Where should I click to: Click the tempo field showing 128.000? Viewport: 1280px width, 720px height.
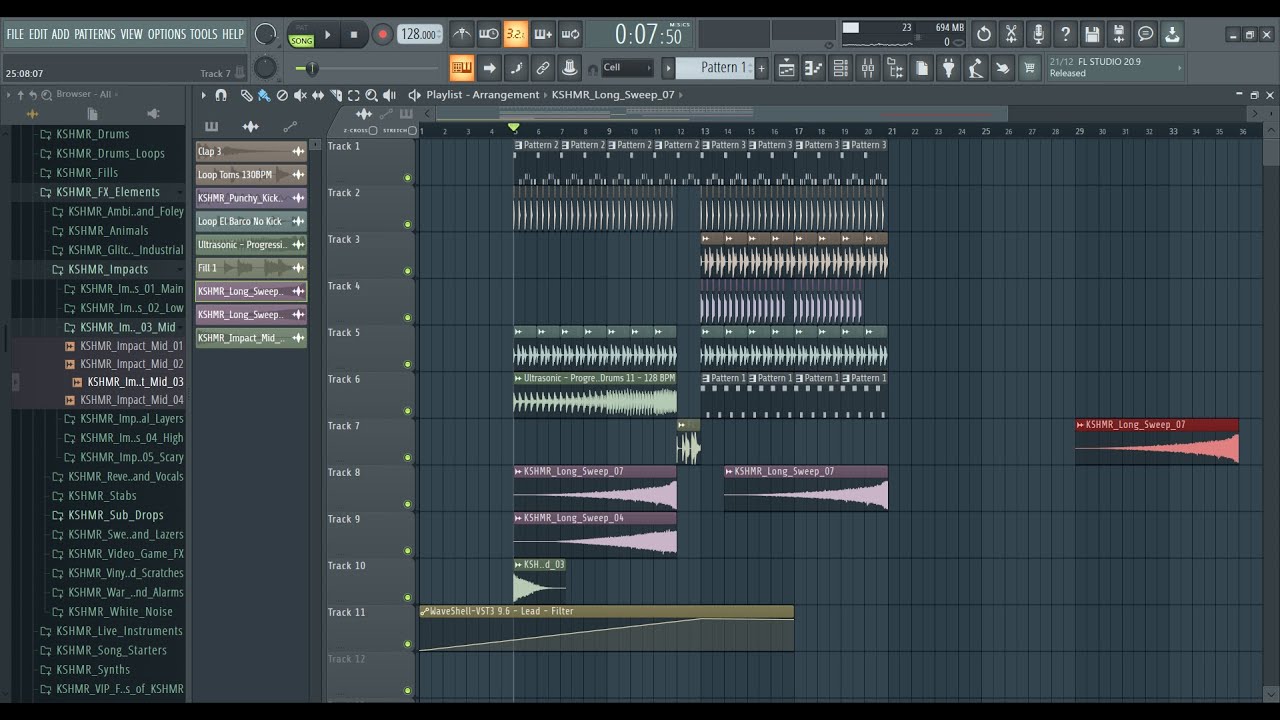coord(420,34)
